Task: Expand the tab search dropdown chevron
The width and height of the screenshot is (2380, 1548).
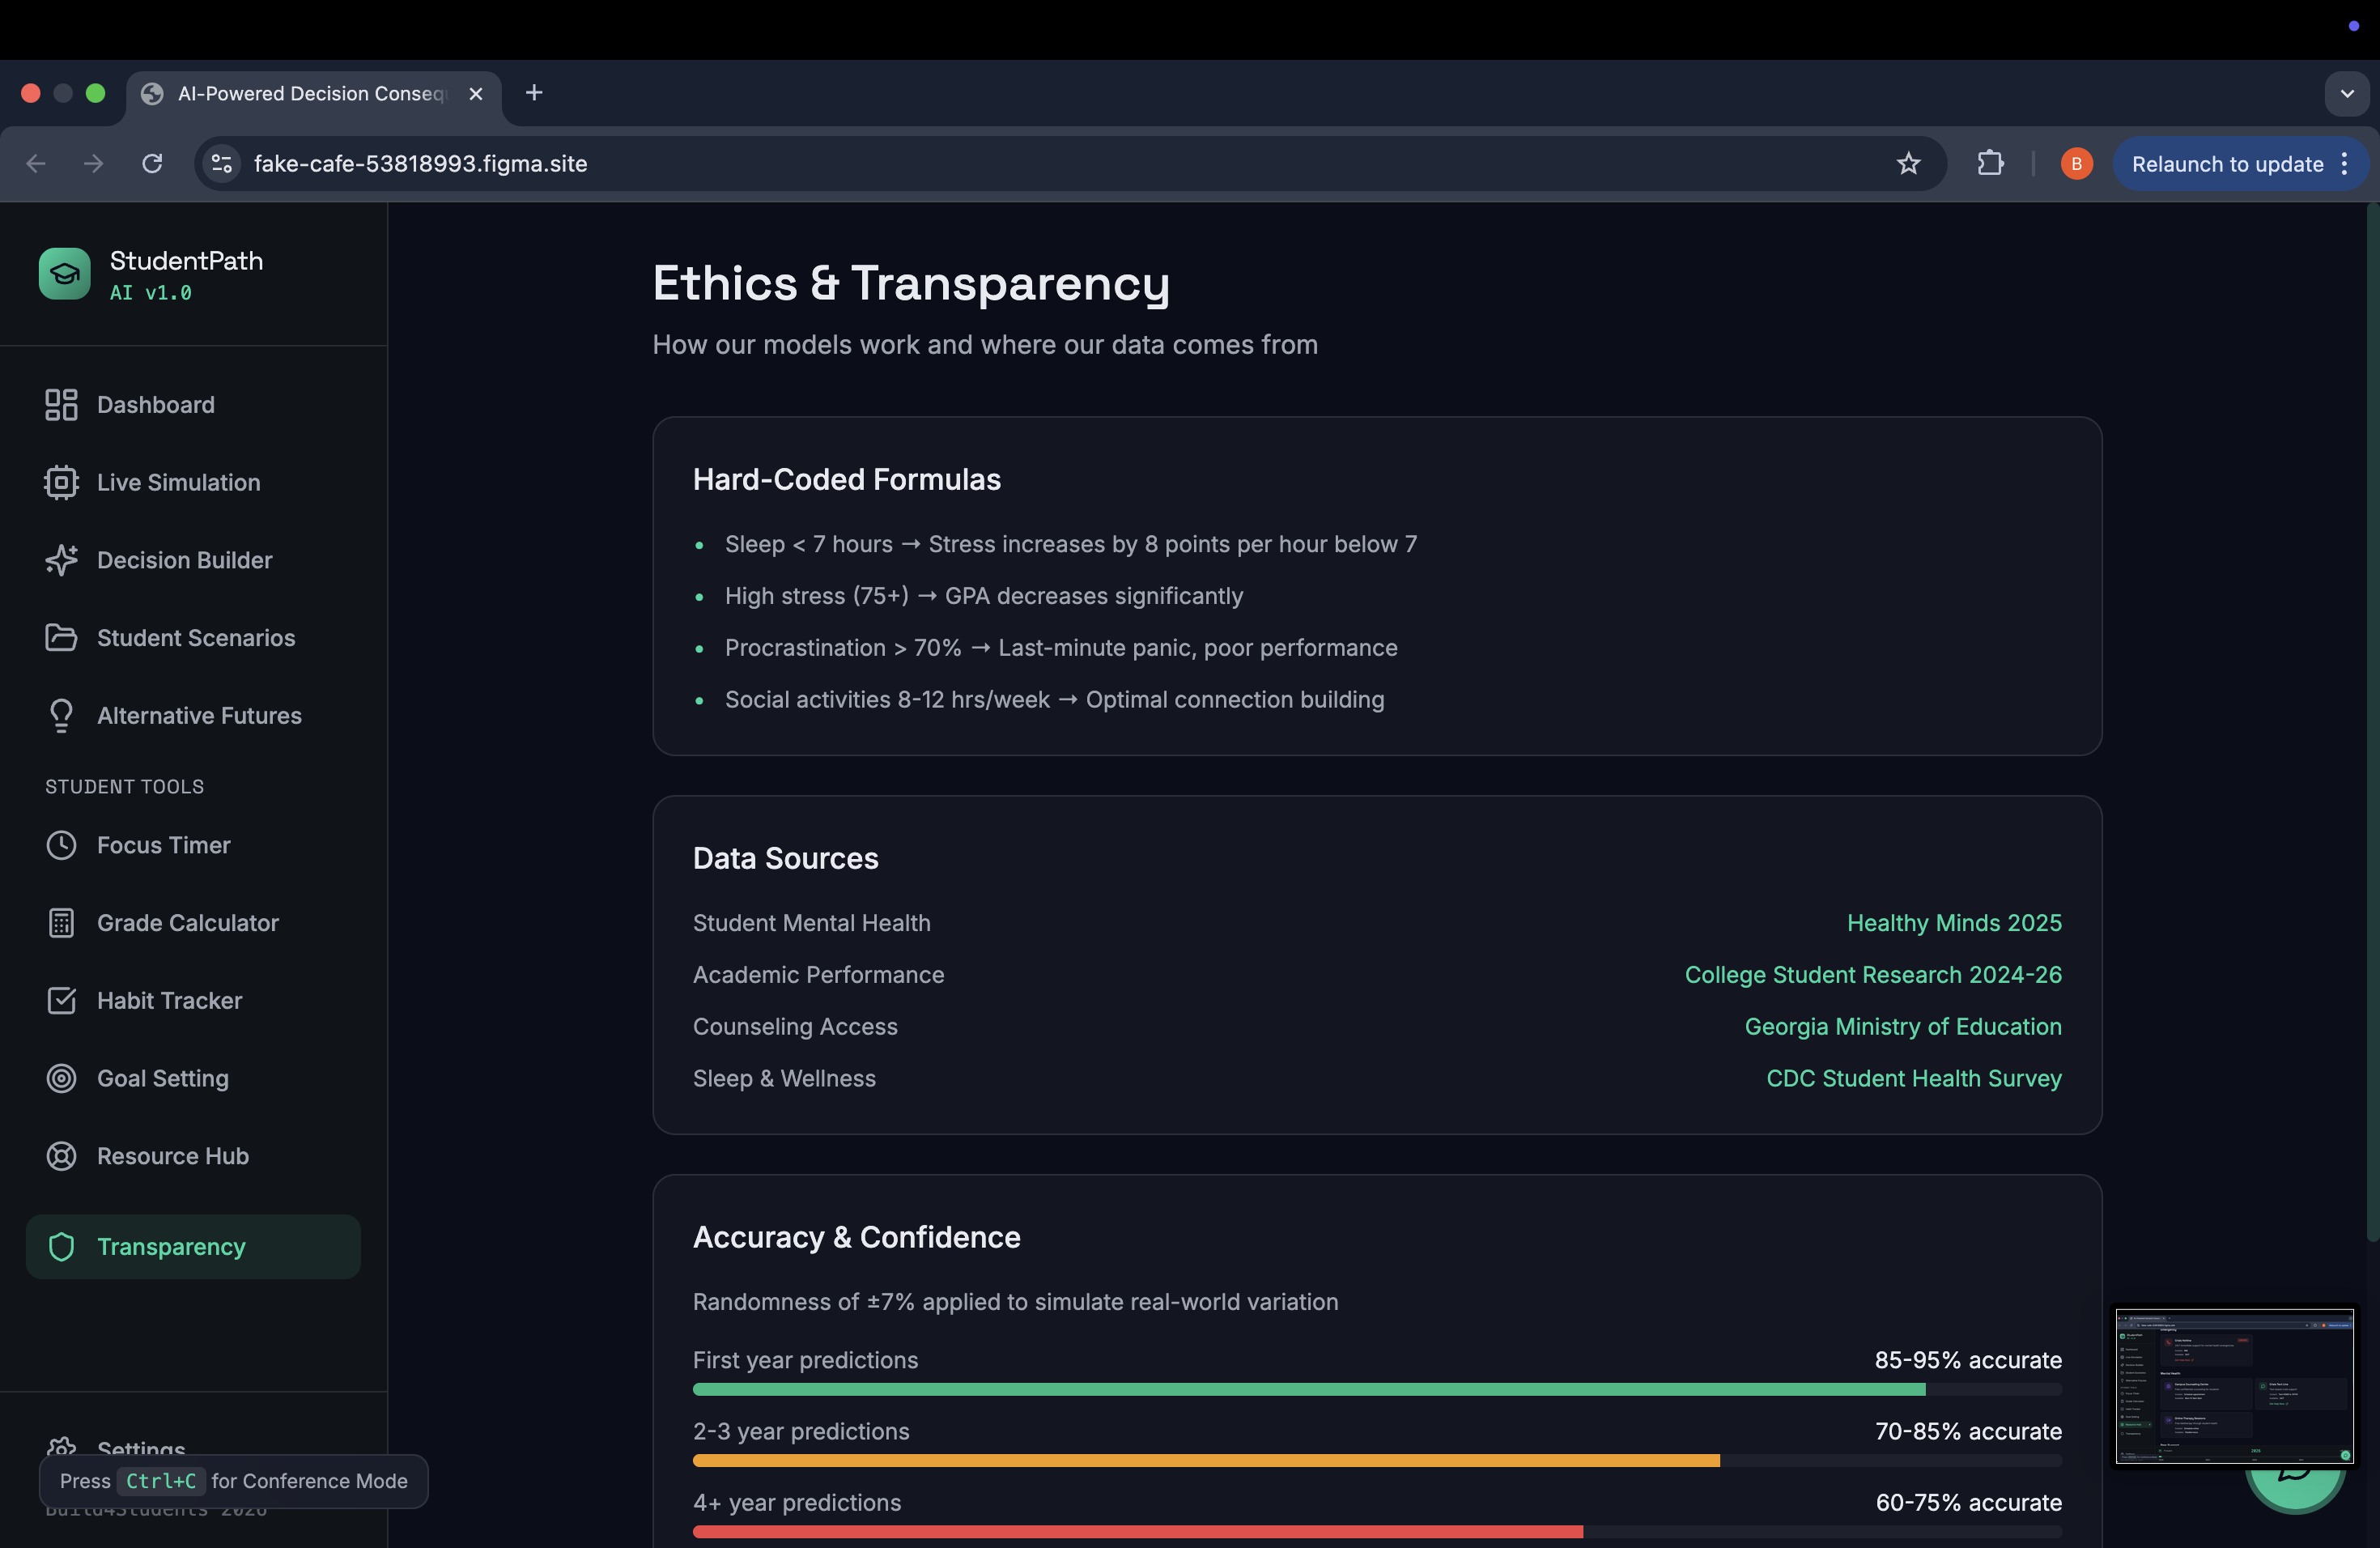Action: click(x=2346, y=94)
